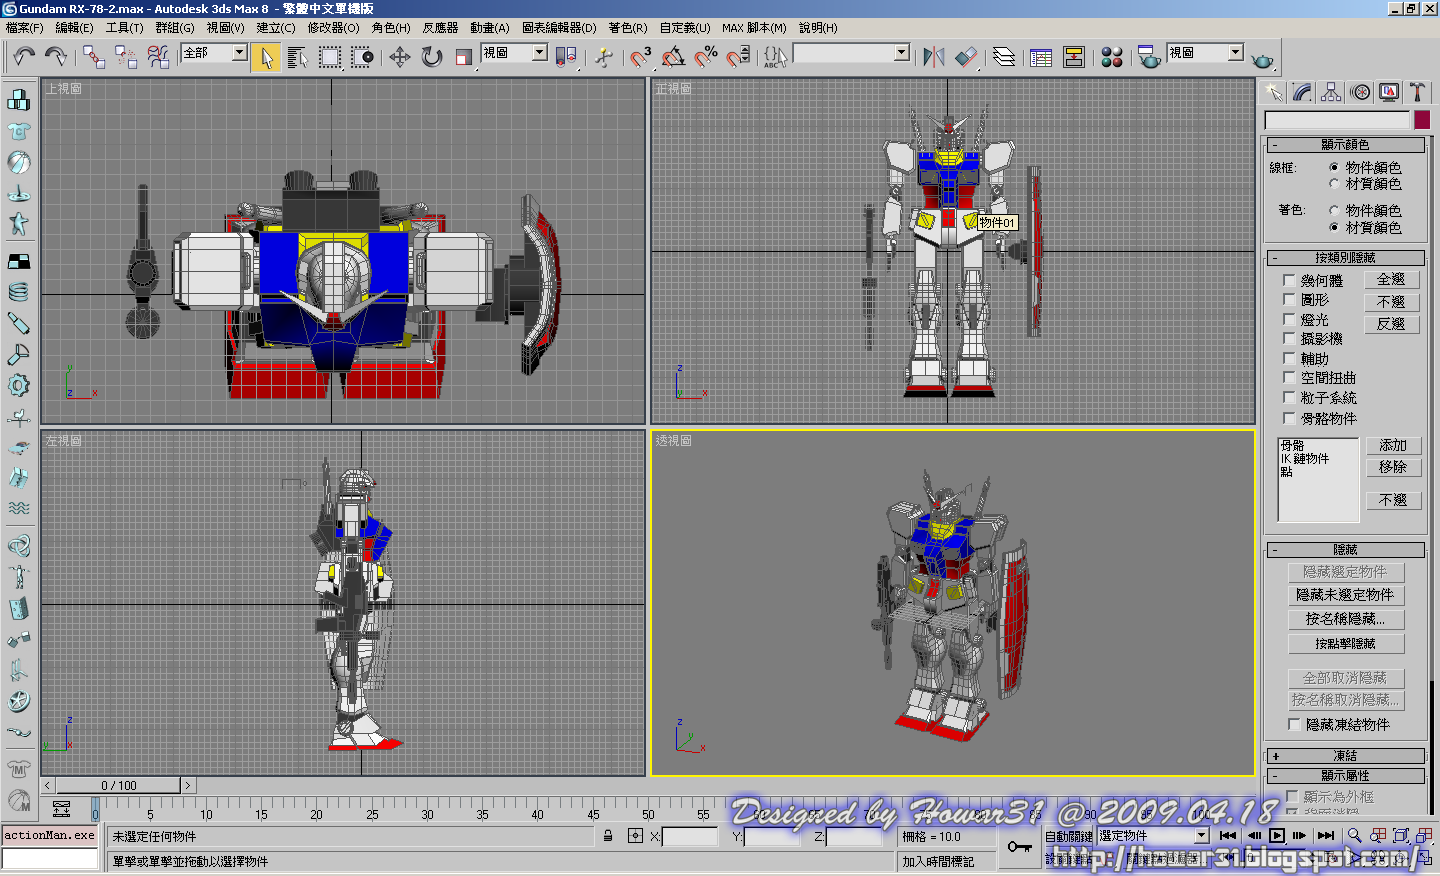Click the object color swatch beside name field
This screenshot has height=876, width=1440.
(x=1422, y=120)
